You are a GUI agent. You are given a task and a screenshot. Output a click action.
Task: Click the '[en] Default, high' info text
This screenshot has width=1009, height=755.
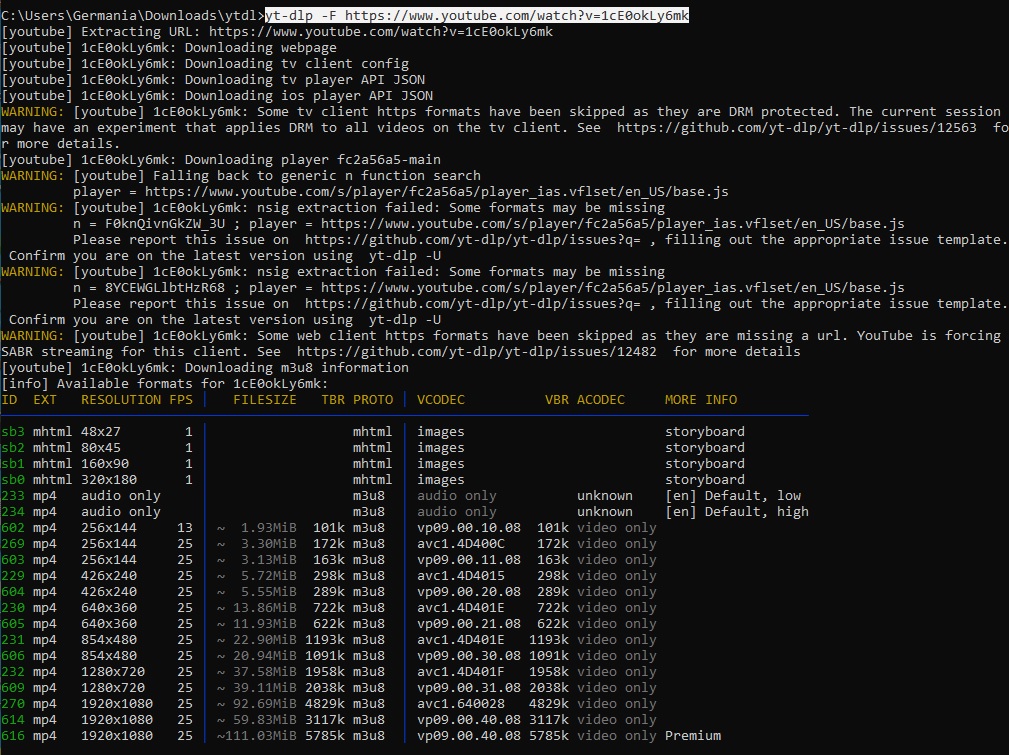737,512
